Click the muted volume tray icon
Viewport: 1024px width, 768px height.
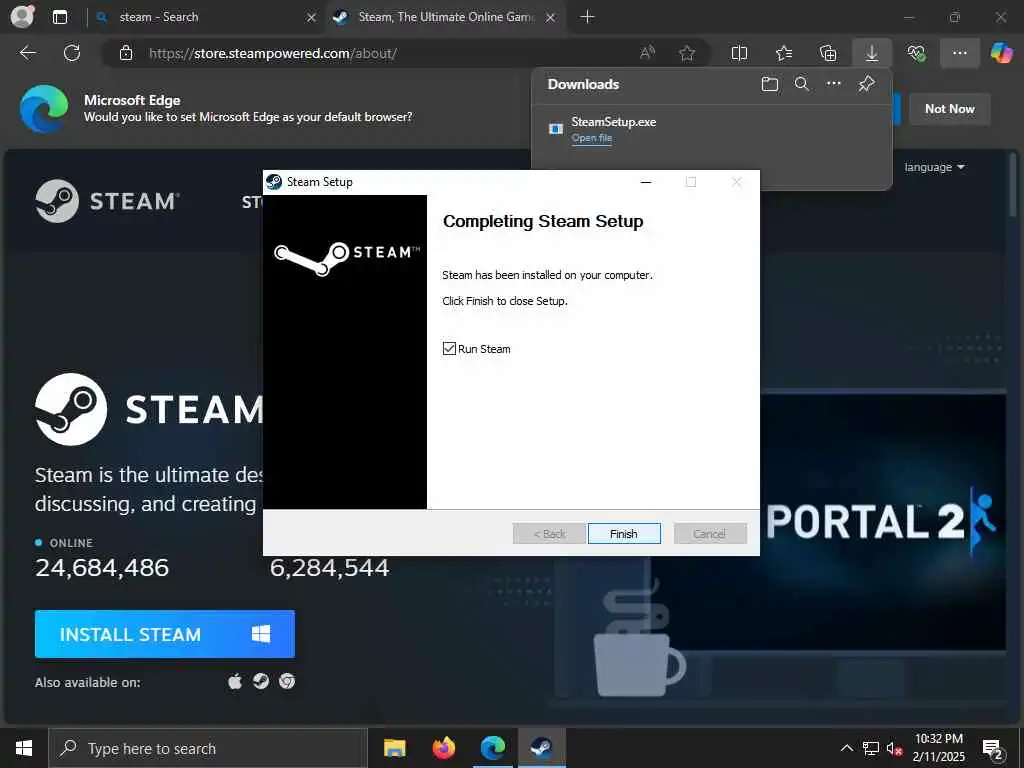[894, 748]
